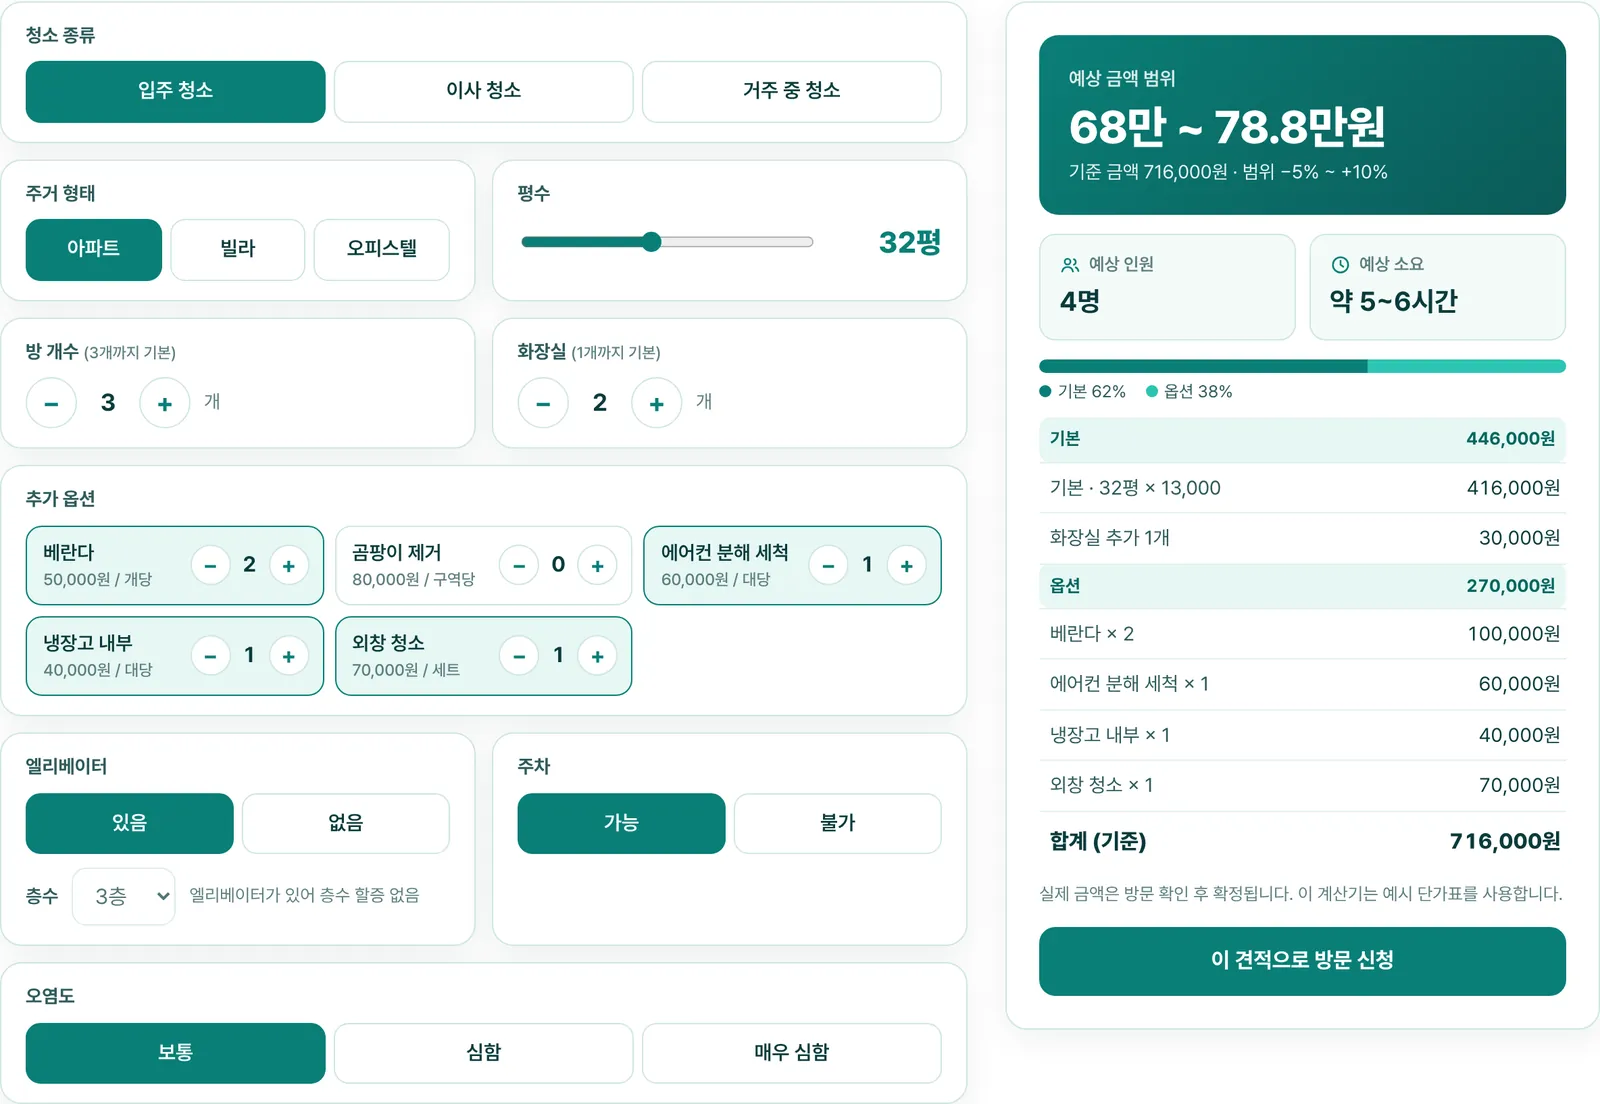Click the 기본/옵션 ratio bar
This screenshot has width=1600, height=1104.
[x=1302, y=366]
